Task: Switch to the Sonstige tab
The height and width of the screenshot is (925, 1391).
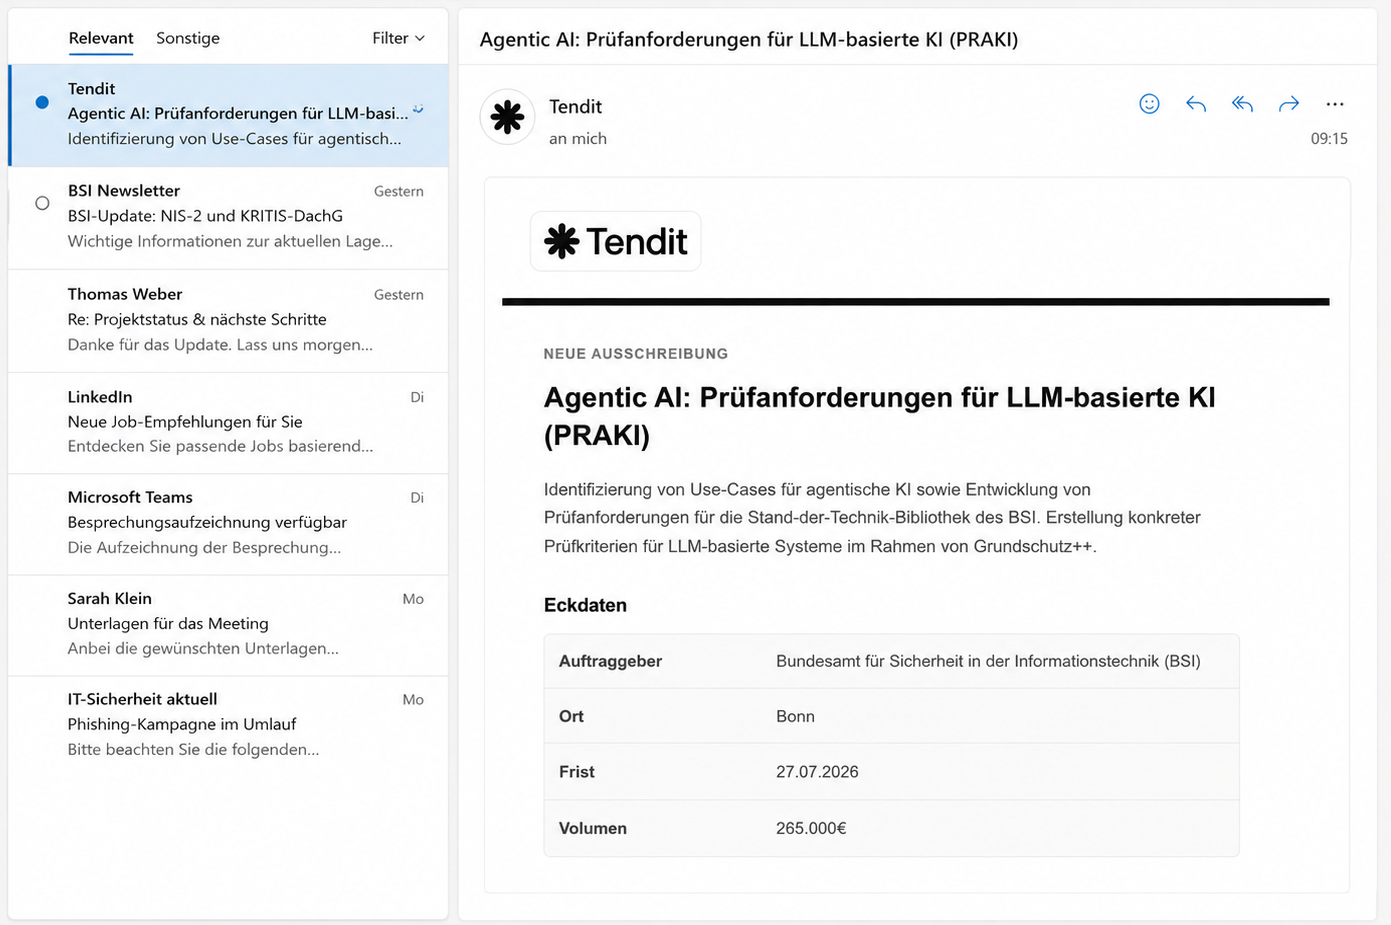Action: 188,38
